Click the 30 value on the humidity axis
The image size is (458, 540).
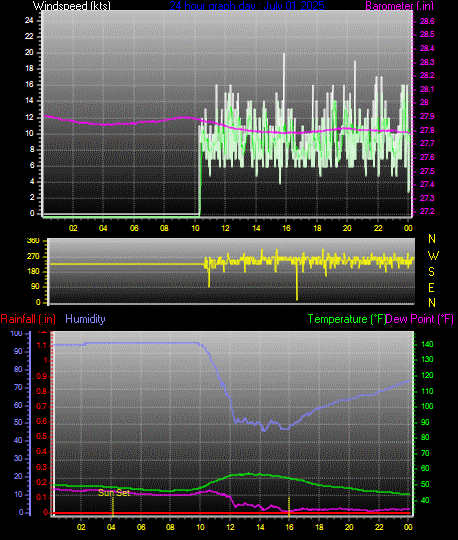(18, 458)
